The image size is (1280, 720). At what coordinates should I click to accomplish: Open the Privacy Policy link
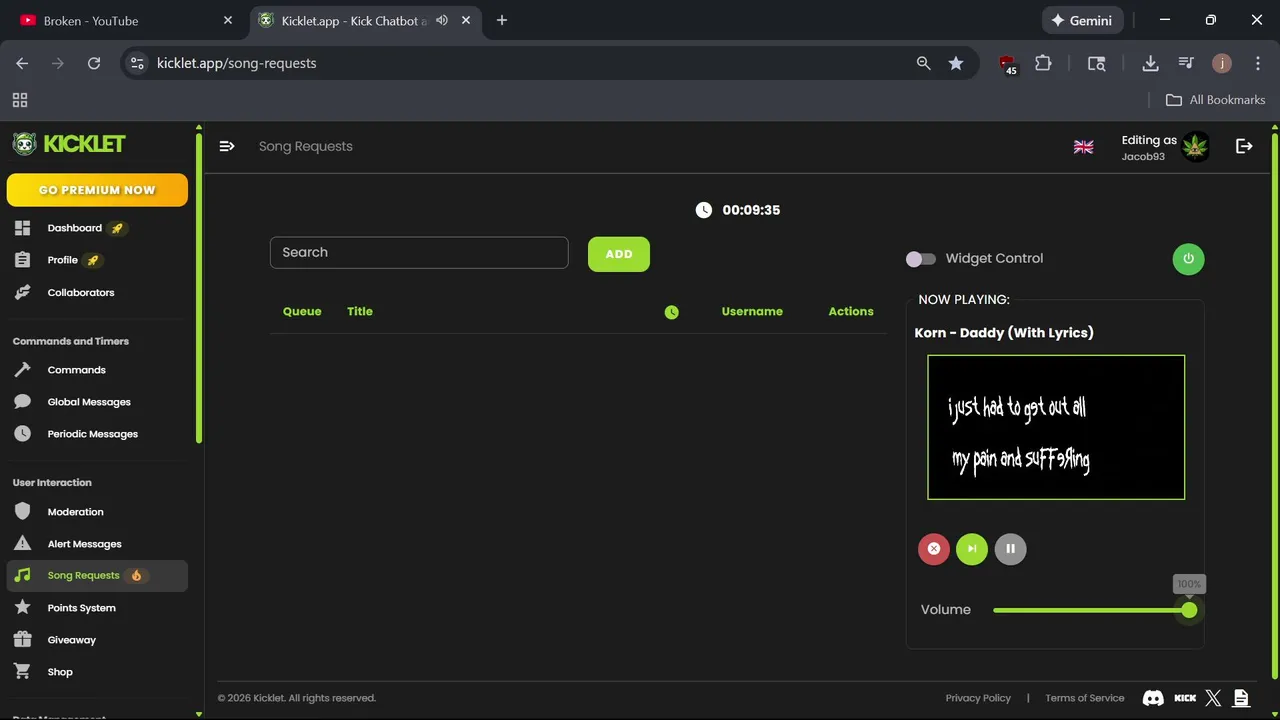tap(978, 698)
